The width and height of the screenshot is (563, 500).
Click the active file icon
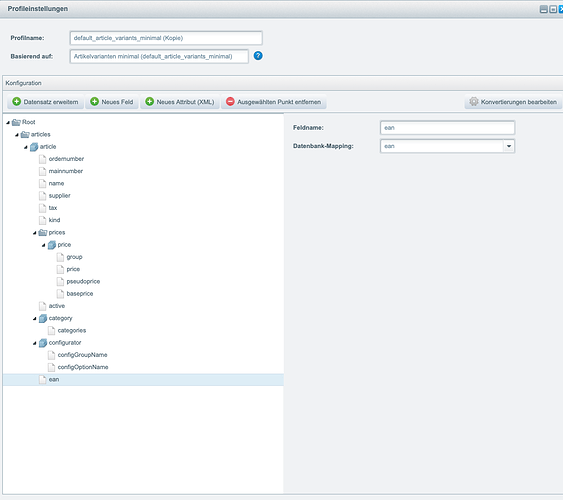tap(43, 306)
